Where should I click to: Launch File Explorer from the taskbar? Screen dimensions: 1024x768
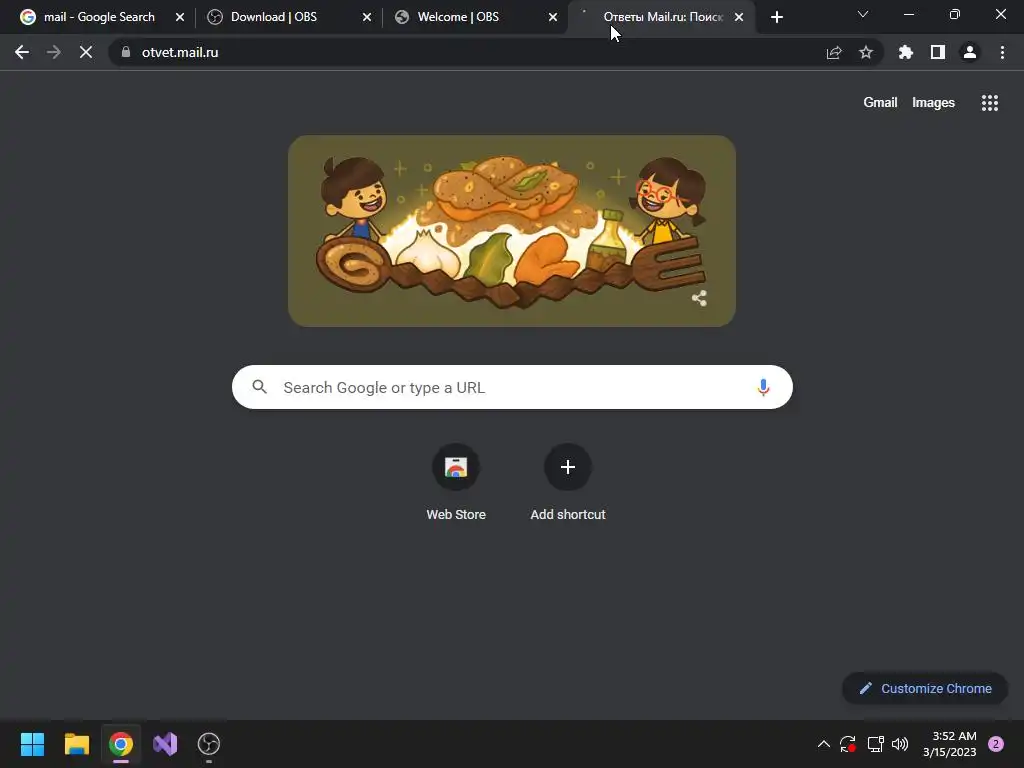[x=76, y=744]
